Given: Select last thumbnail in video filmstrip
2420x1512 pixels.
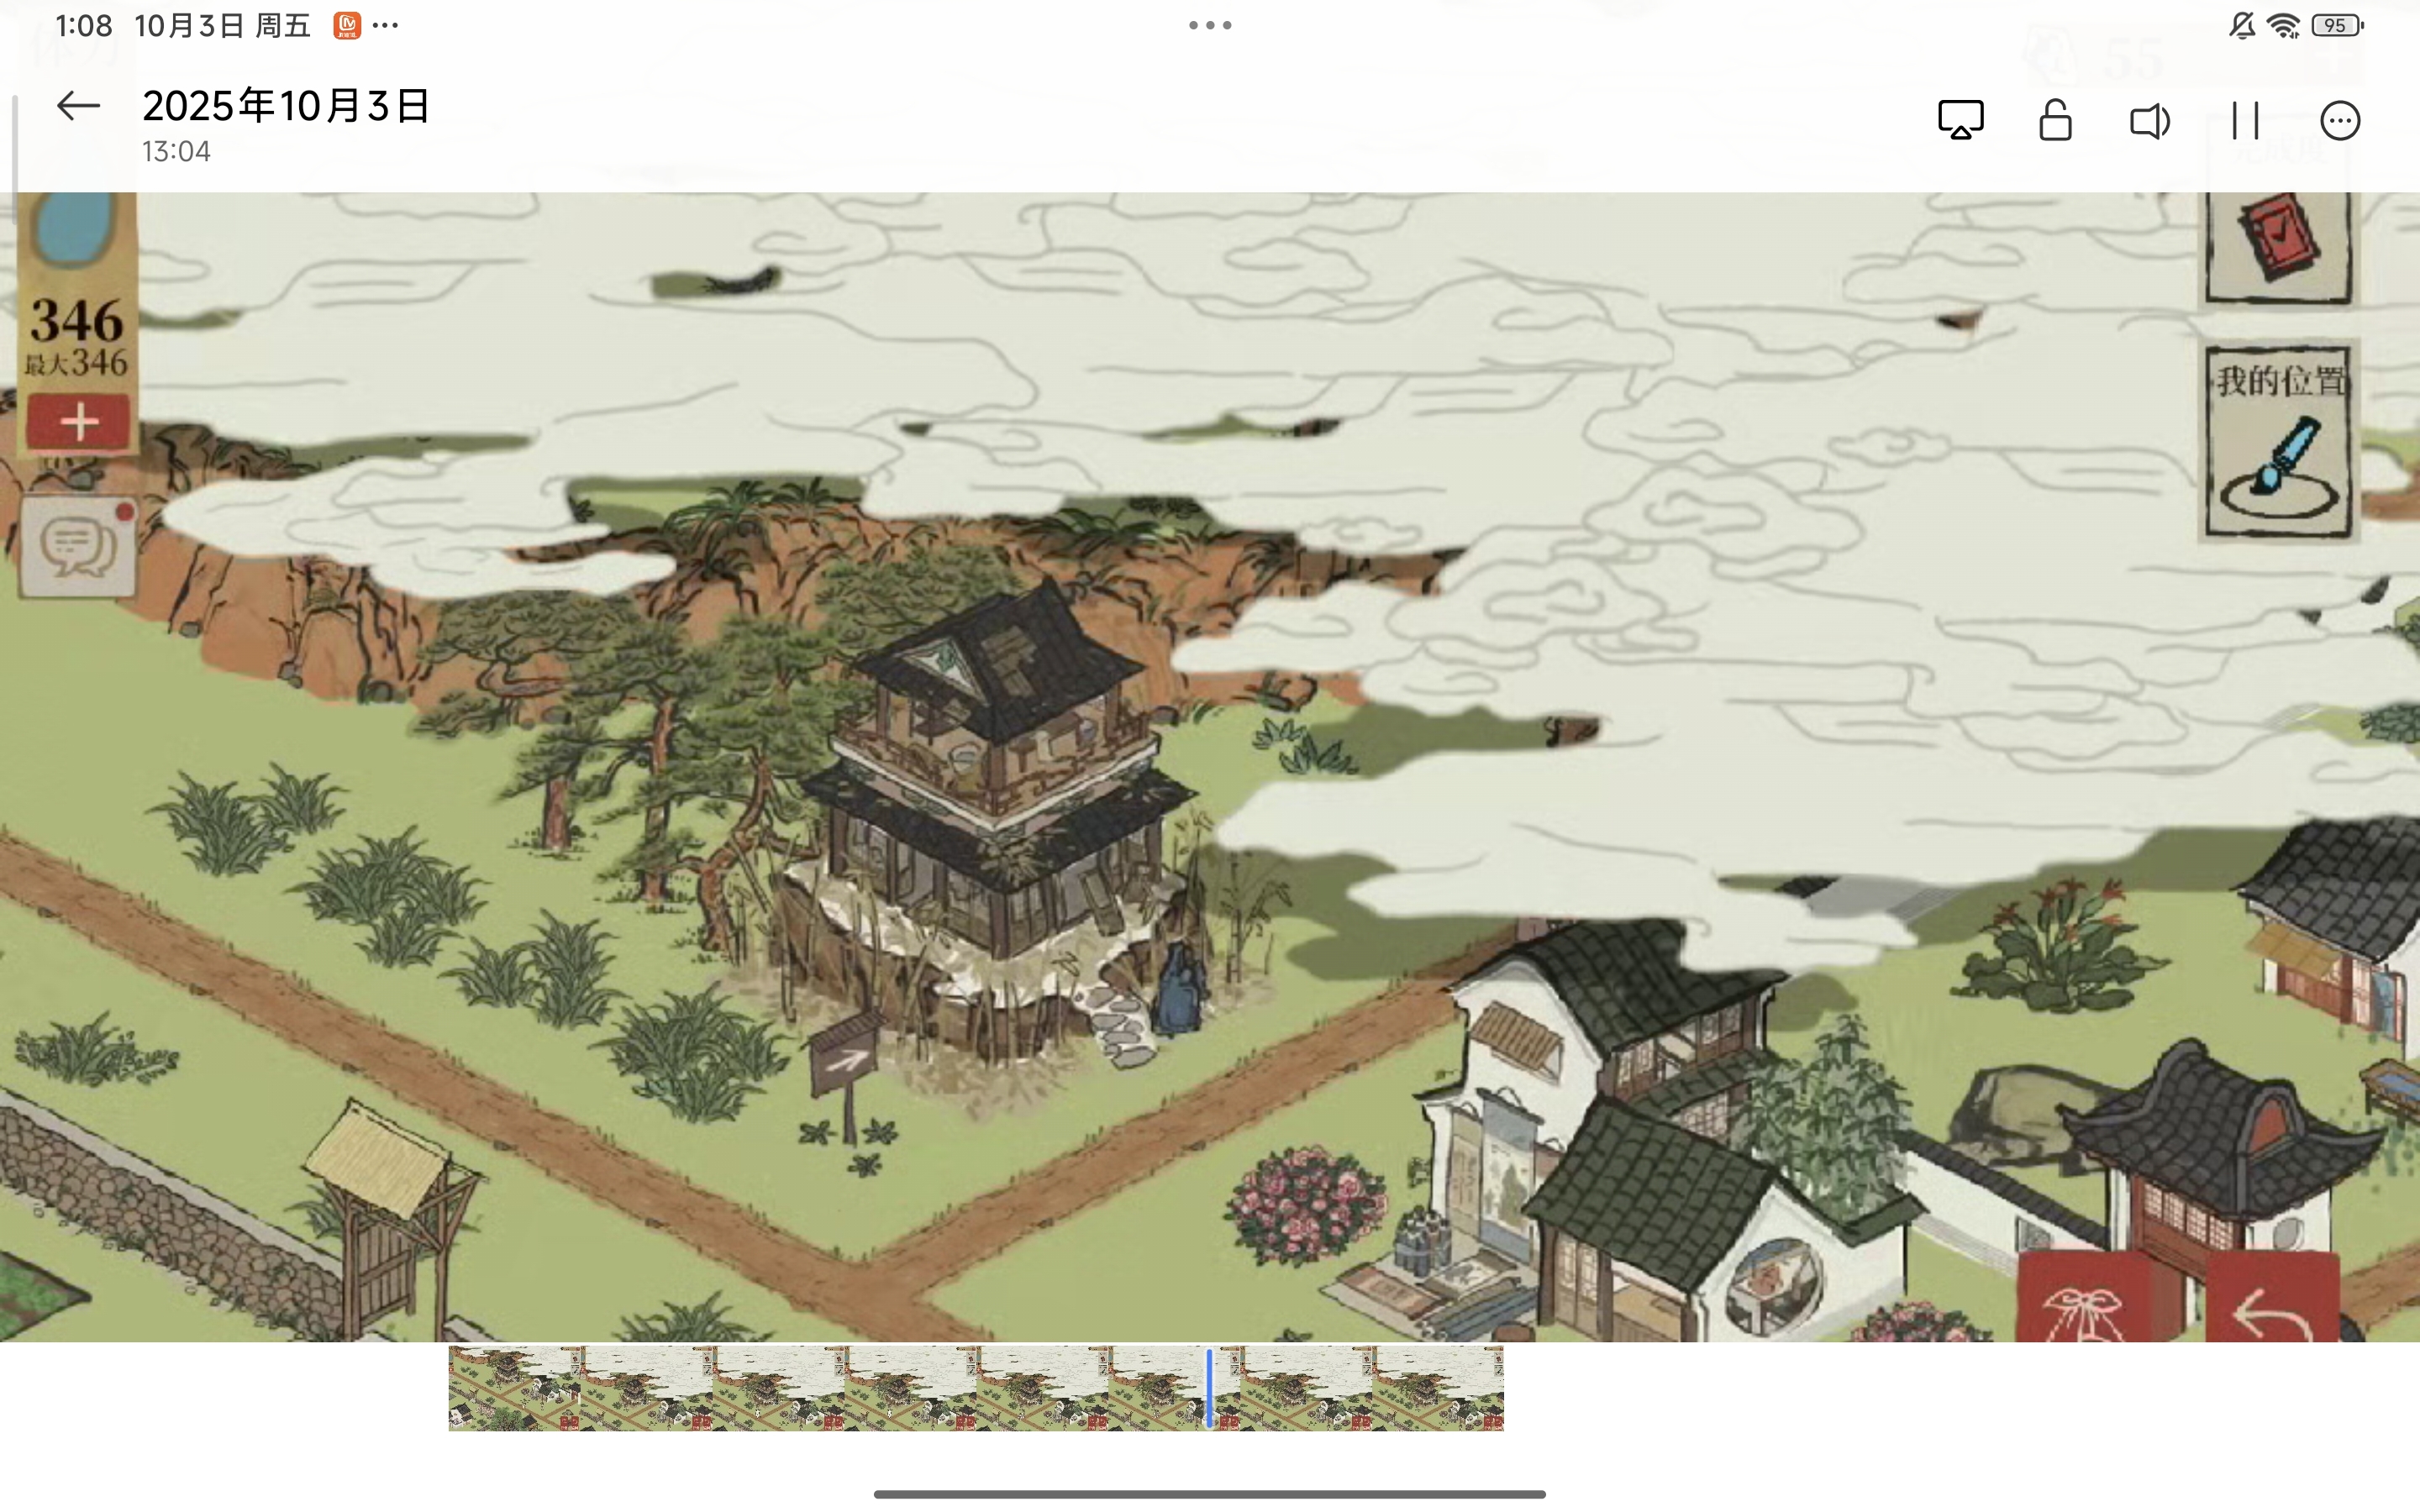Looking at the screenshot, I should pos(1437,1388).
